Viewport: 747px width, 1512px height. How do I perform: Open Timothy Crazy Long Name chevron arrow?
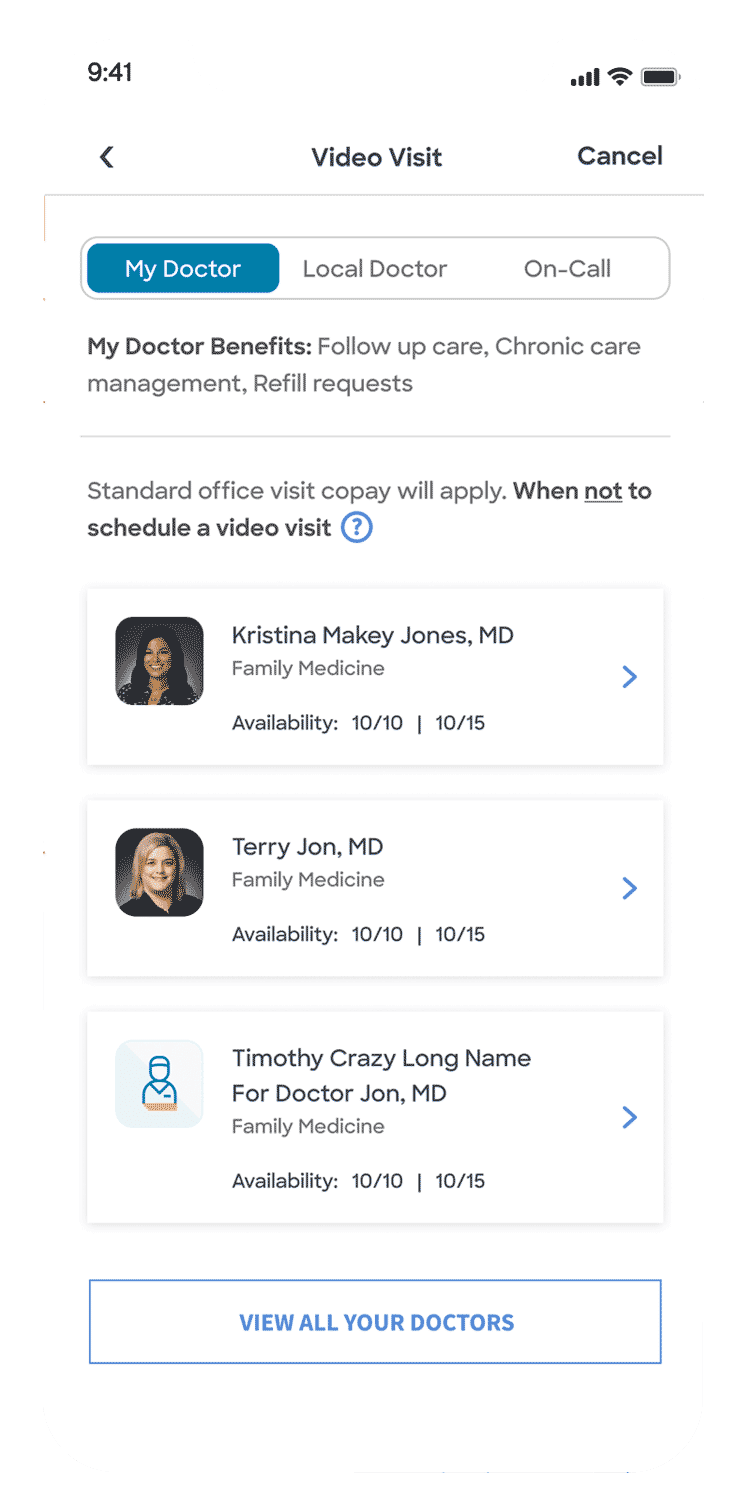coord(629,1117)
